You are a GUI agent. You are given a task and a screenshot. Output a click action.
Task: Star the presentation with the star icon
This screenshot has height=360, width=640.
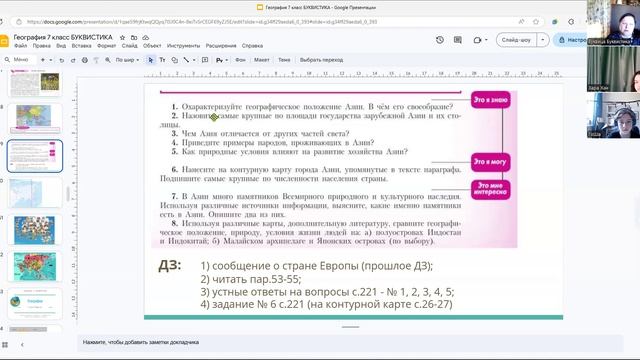tap(122, 37)
